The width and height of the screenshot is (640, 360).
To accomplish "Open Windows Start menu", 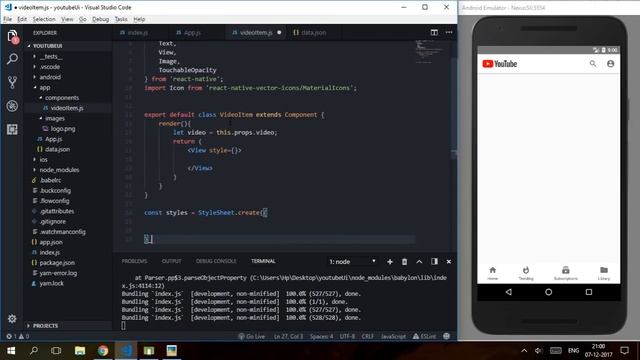I will coord(11,351).
